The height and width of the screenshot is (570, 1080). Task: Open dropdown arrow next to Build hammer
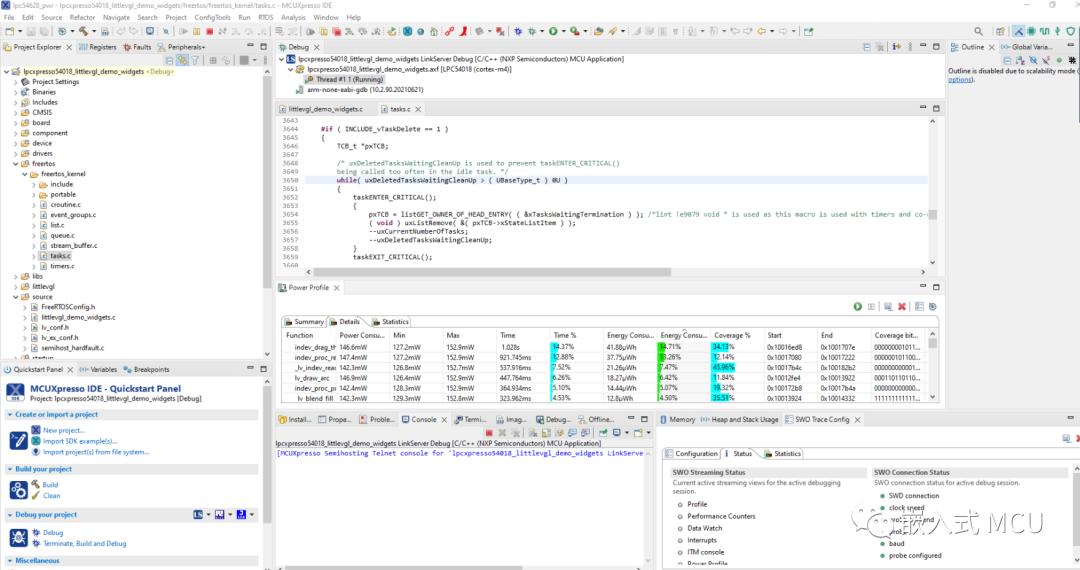tap(94, 31)
